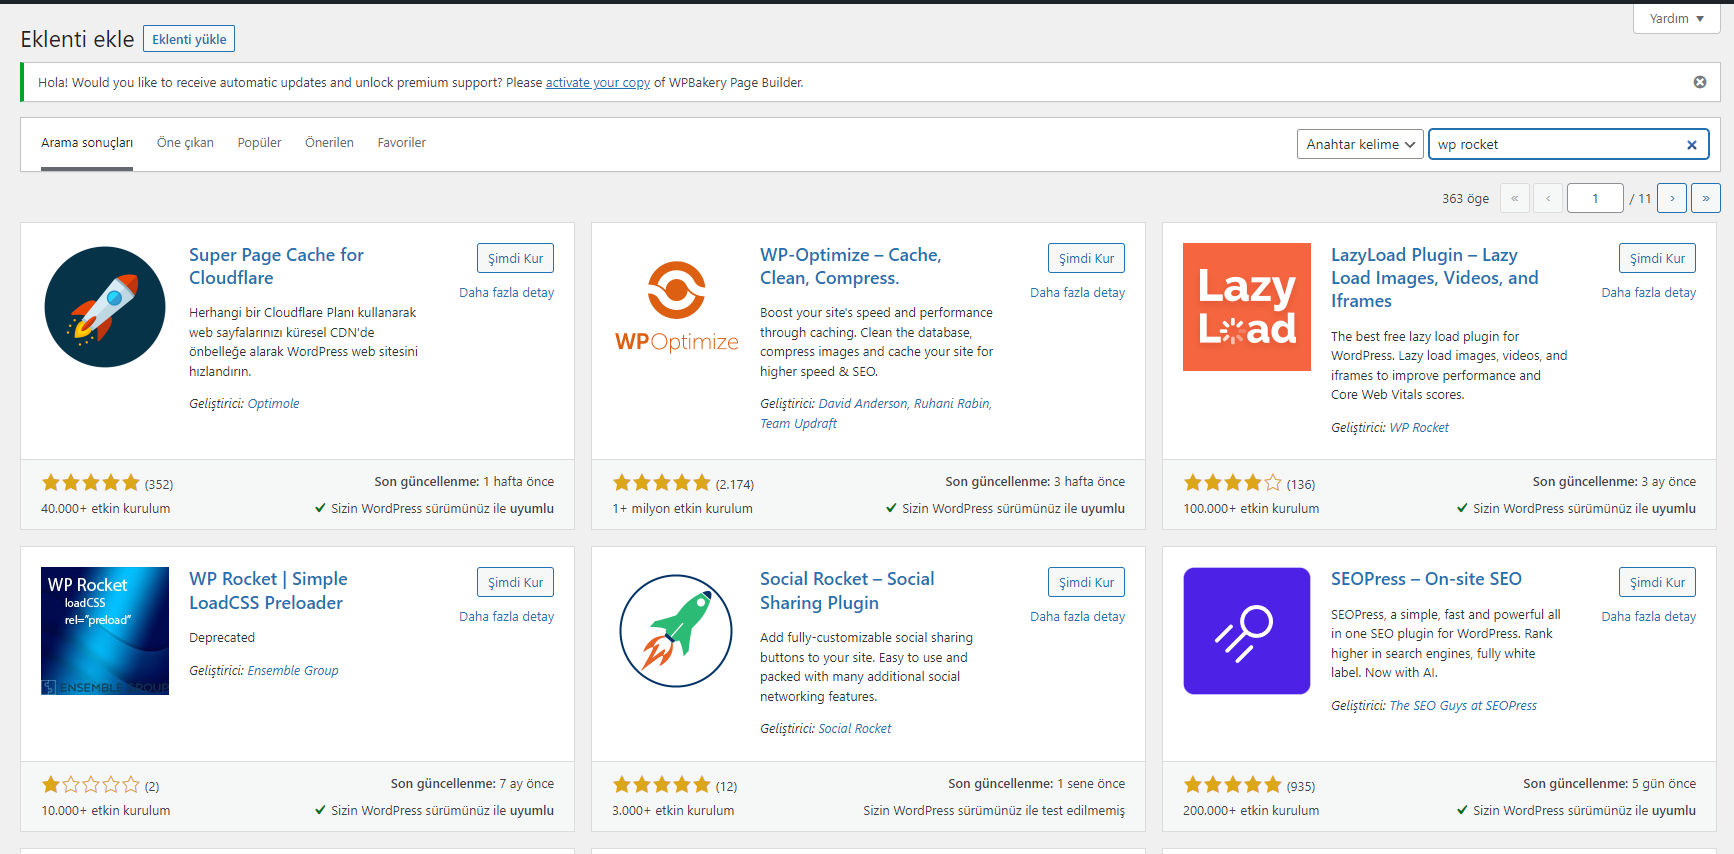Viewport: 1734px width, 854px height.
Task: Open the Super Page Cache for Cloudflare title
Action: [x=276, y=266]
